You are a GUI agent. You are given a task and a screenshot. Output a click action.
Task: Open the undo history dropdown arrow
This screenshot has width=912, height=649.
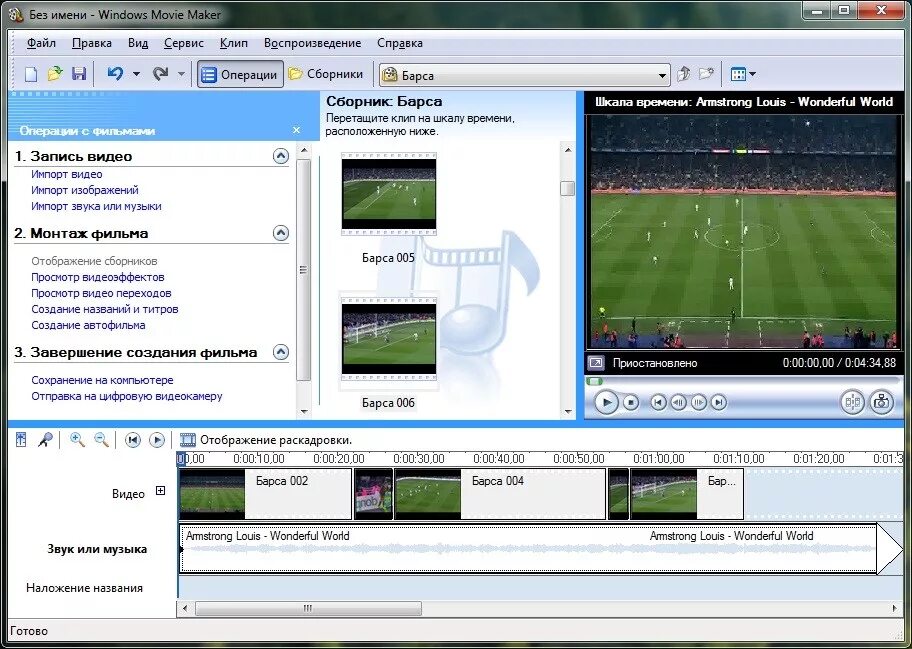137,74
